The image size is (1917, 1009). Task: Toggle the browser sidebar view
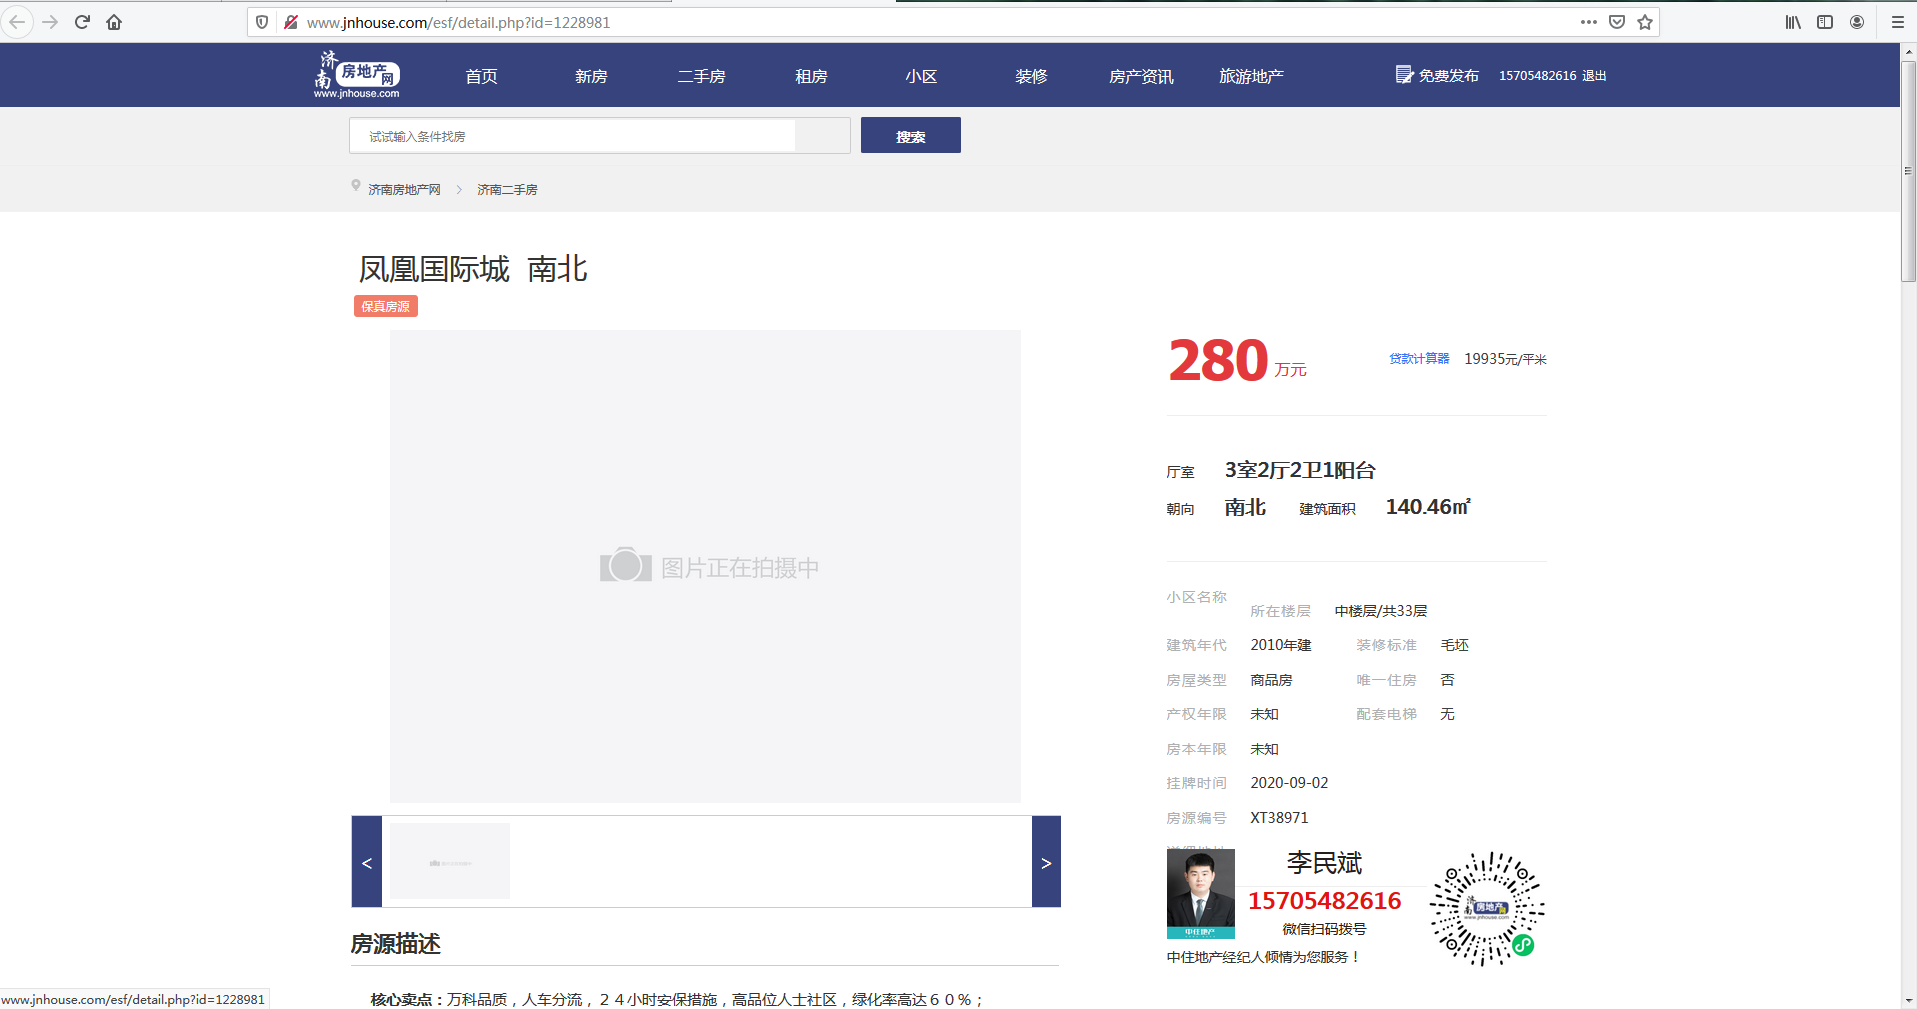coord(1825,22)
